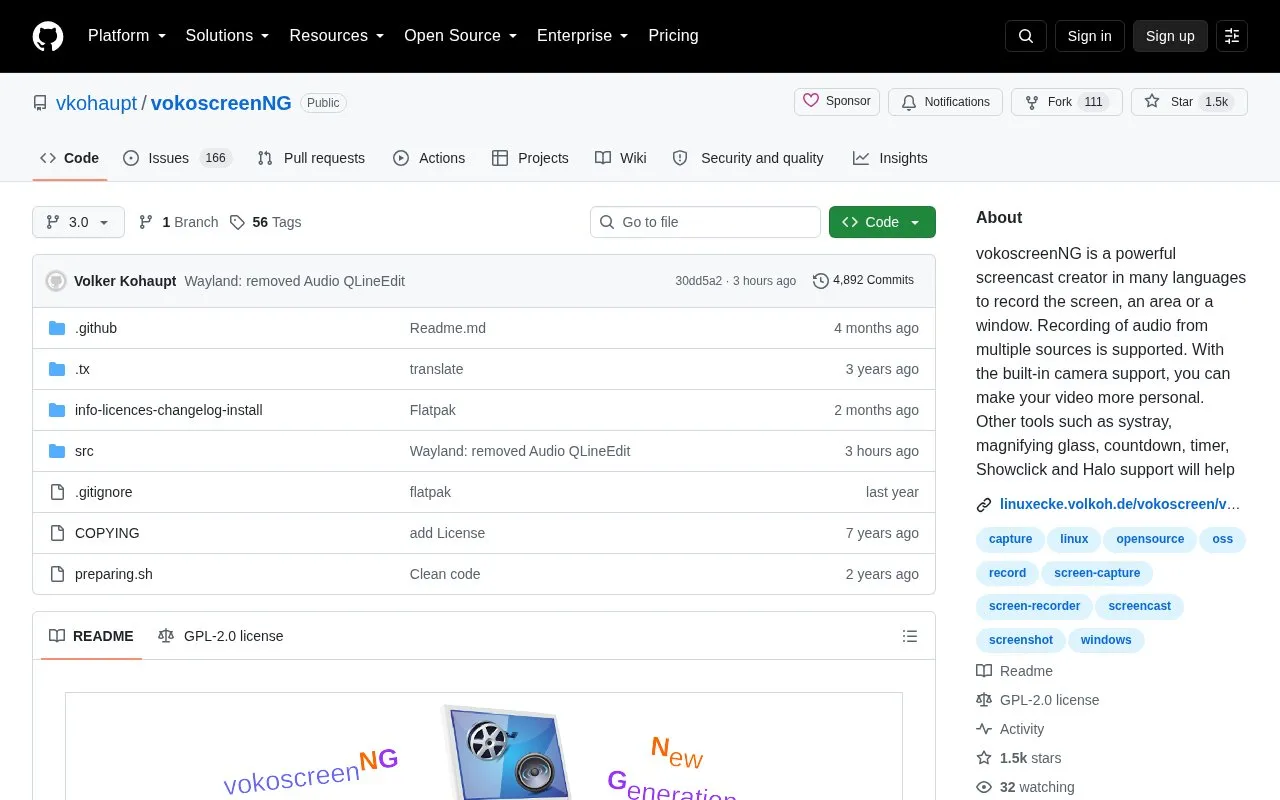Viewport: 1280px width, 800px height.
Task: Open the appearance settings icon button
Action: [x=1232, y=36]
